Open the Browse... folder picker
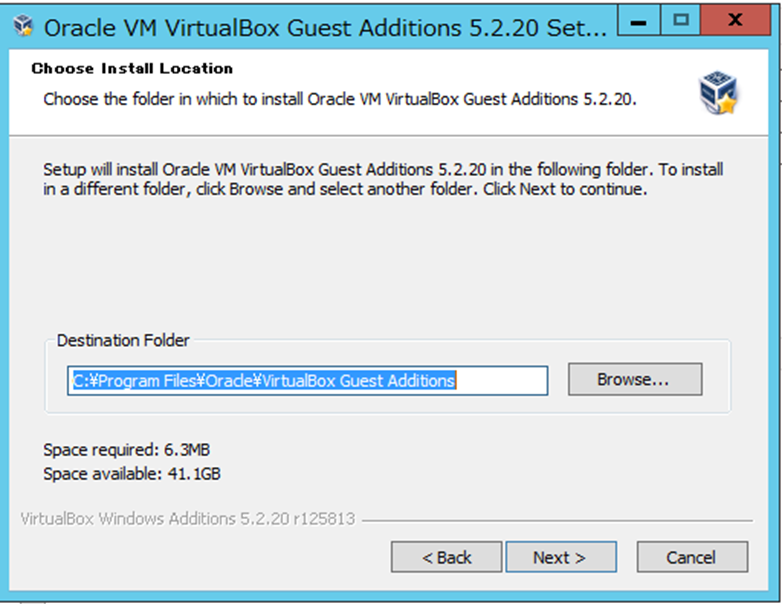Image resolution: width=782 pixels, height=604 pixels. click(635, 380)
